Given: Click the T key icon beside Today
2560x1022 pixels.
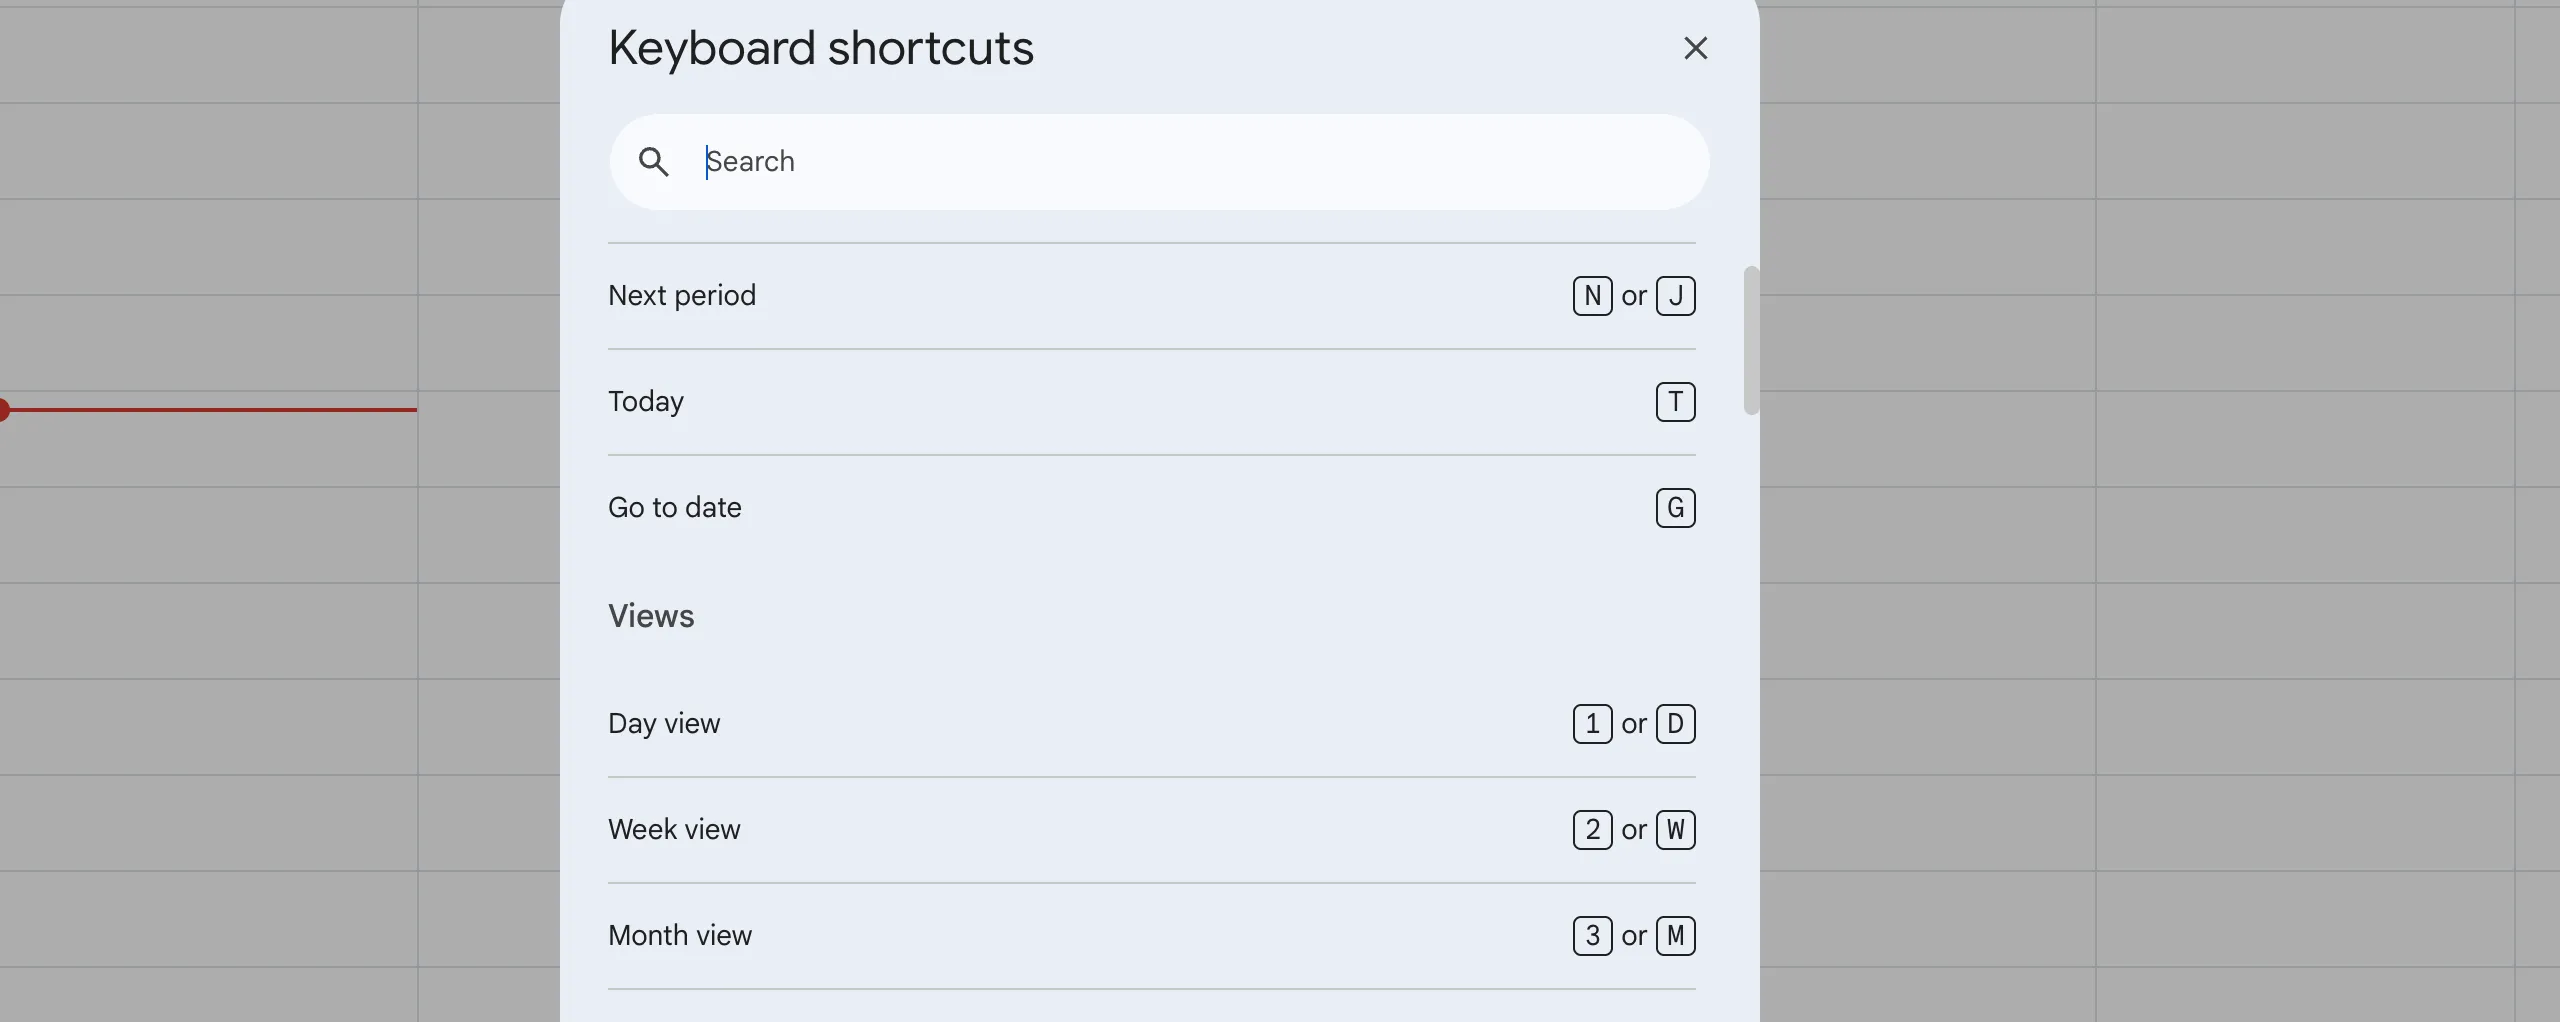Looking at the screenshot, I should [1676, 402].
